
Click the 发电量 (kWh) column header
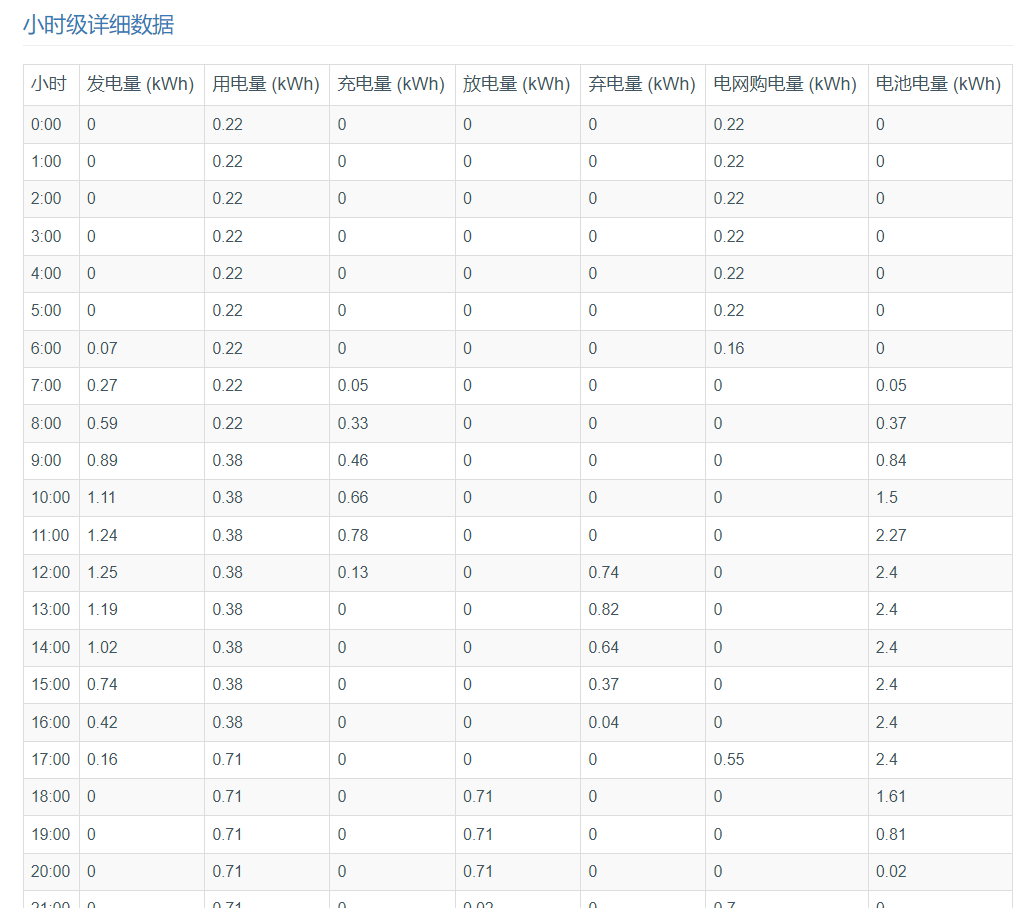140,84
